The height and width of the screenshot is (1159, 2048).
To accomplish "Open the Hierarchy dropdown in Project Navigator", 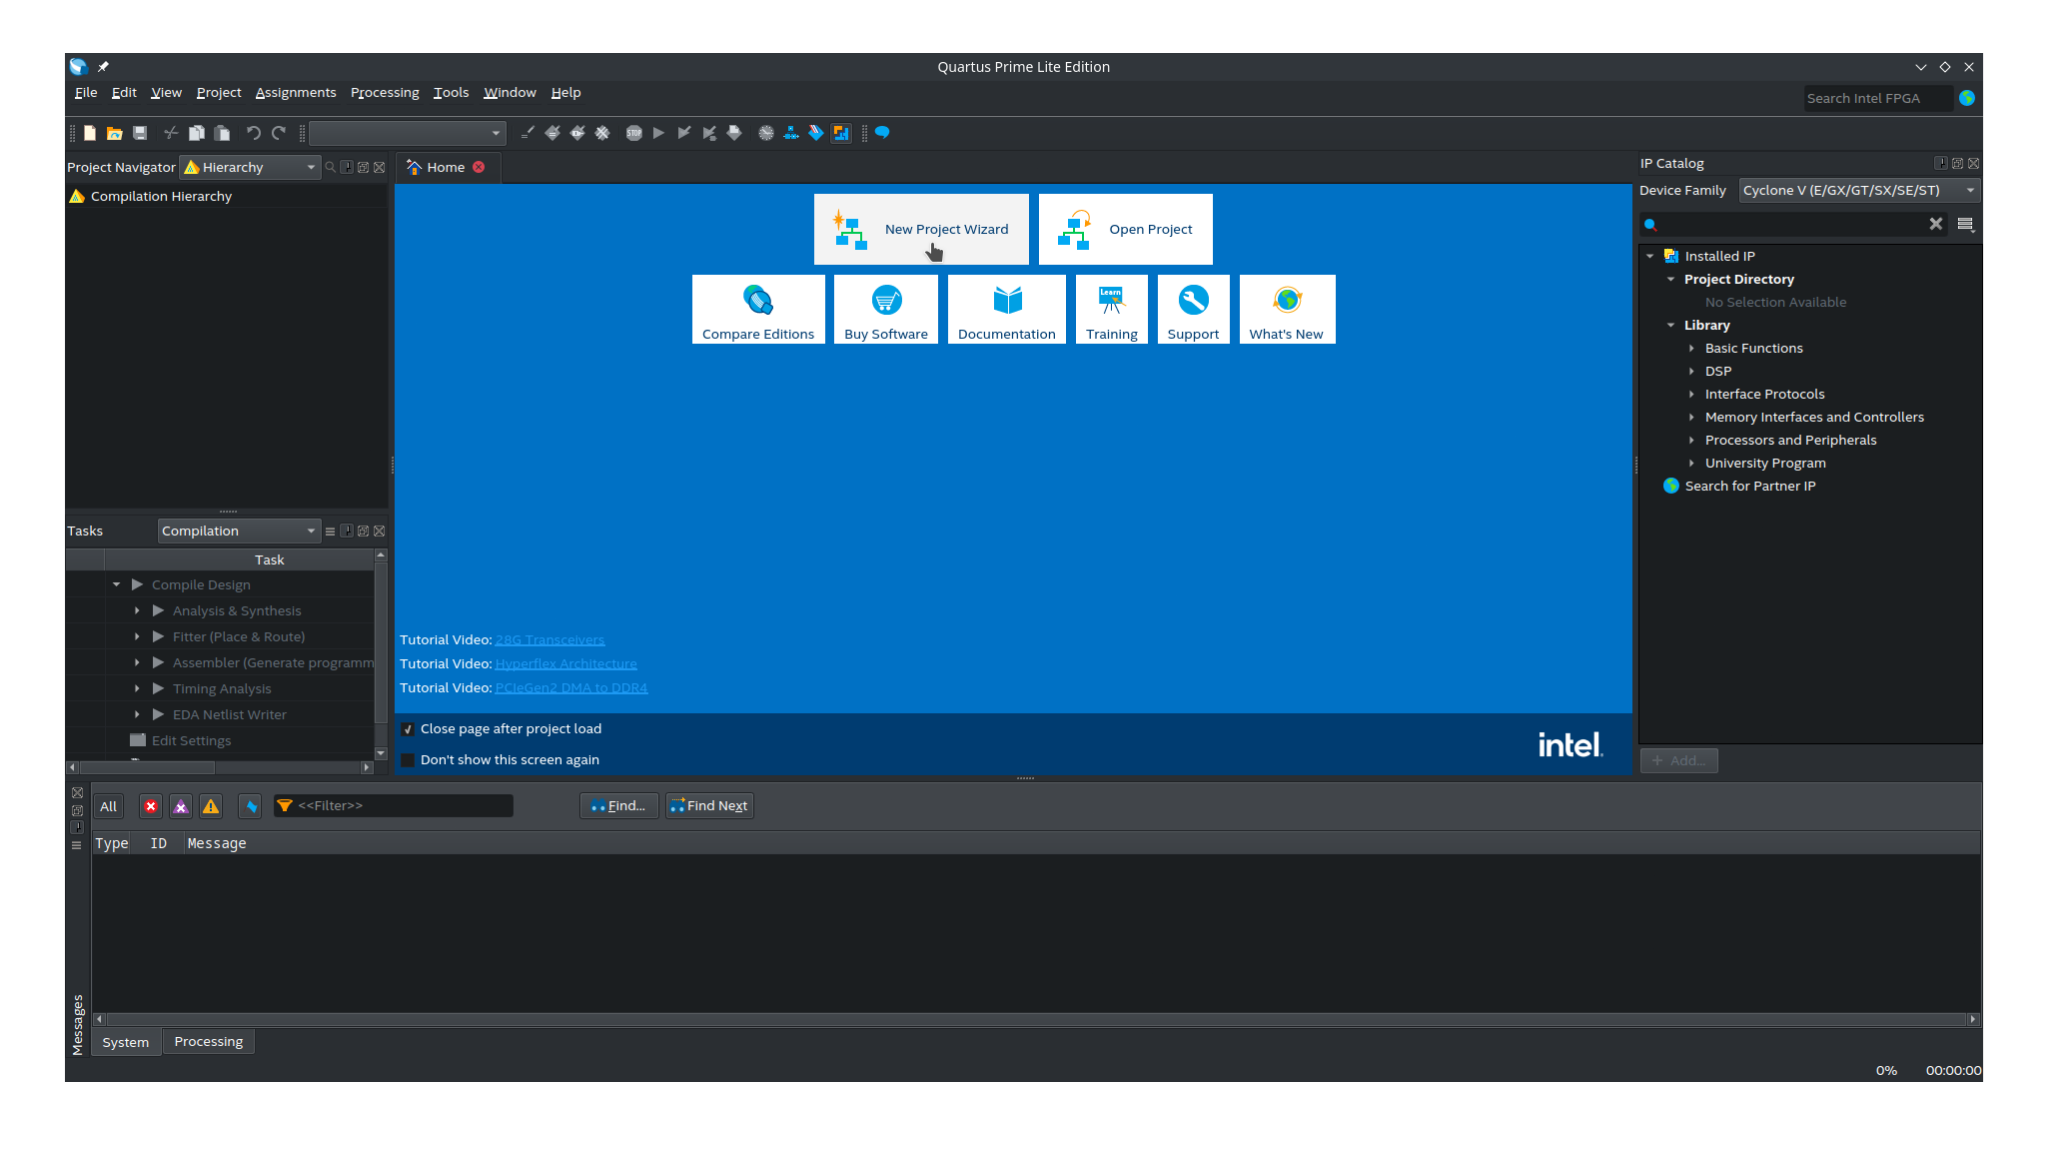I will (x=250, y=167).
